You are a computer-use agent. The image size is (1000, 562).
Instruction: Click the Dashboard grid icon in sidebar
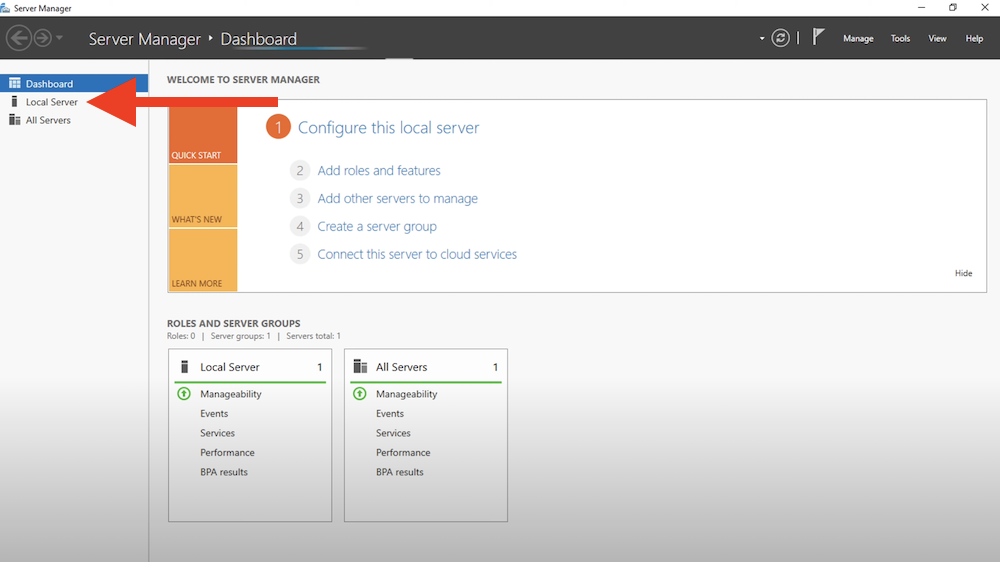pos(15,84)
